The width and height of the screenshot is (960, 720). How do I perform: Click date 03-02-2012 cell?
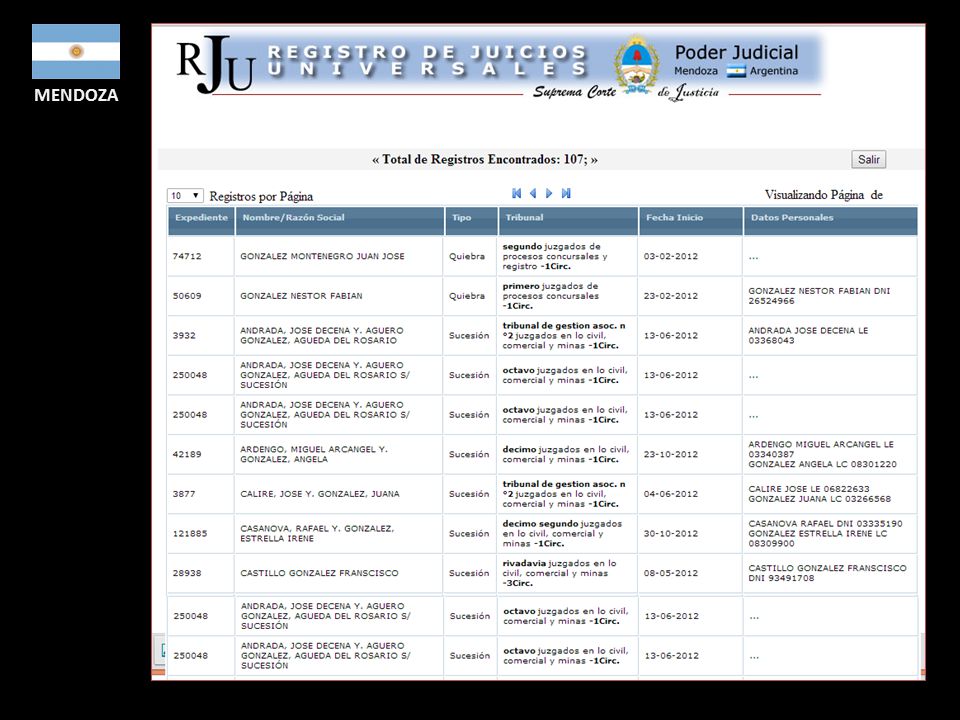(690, 257)
